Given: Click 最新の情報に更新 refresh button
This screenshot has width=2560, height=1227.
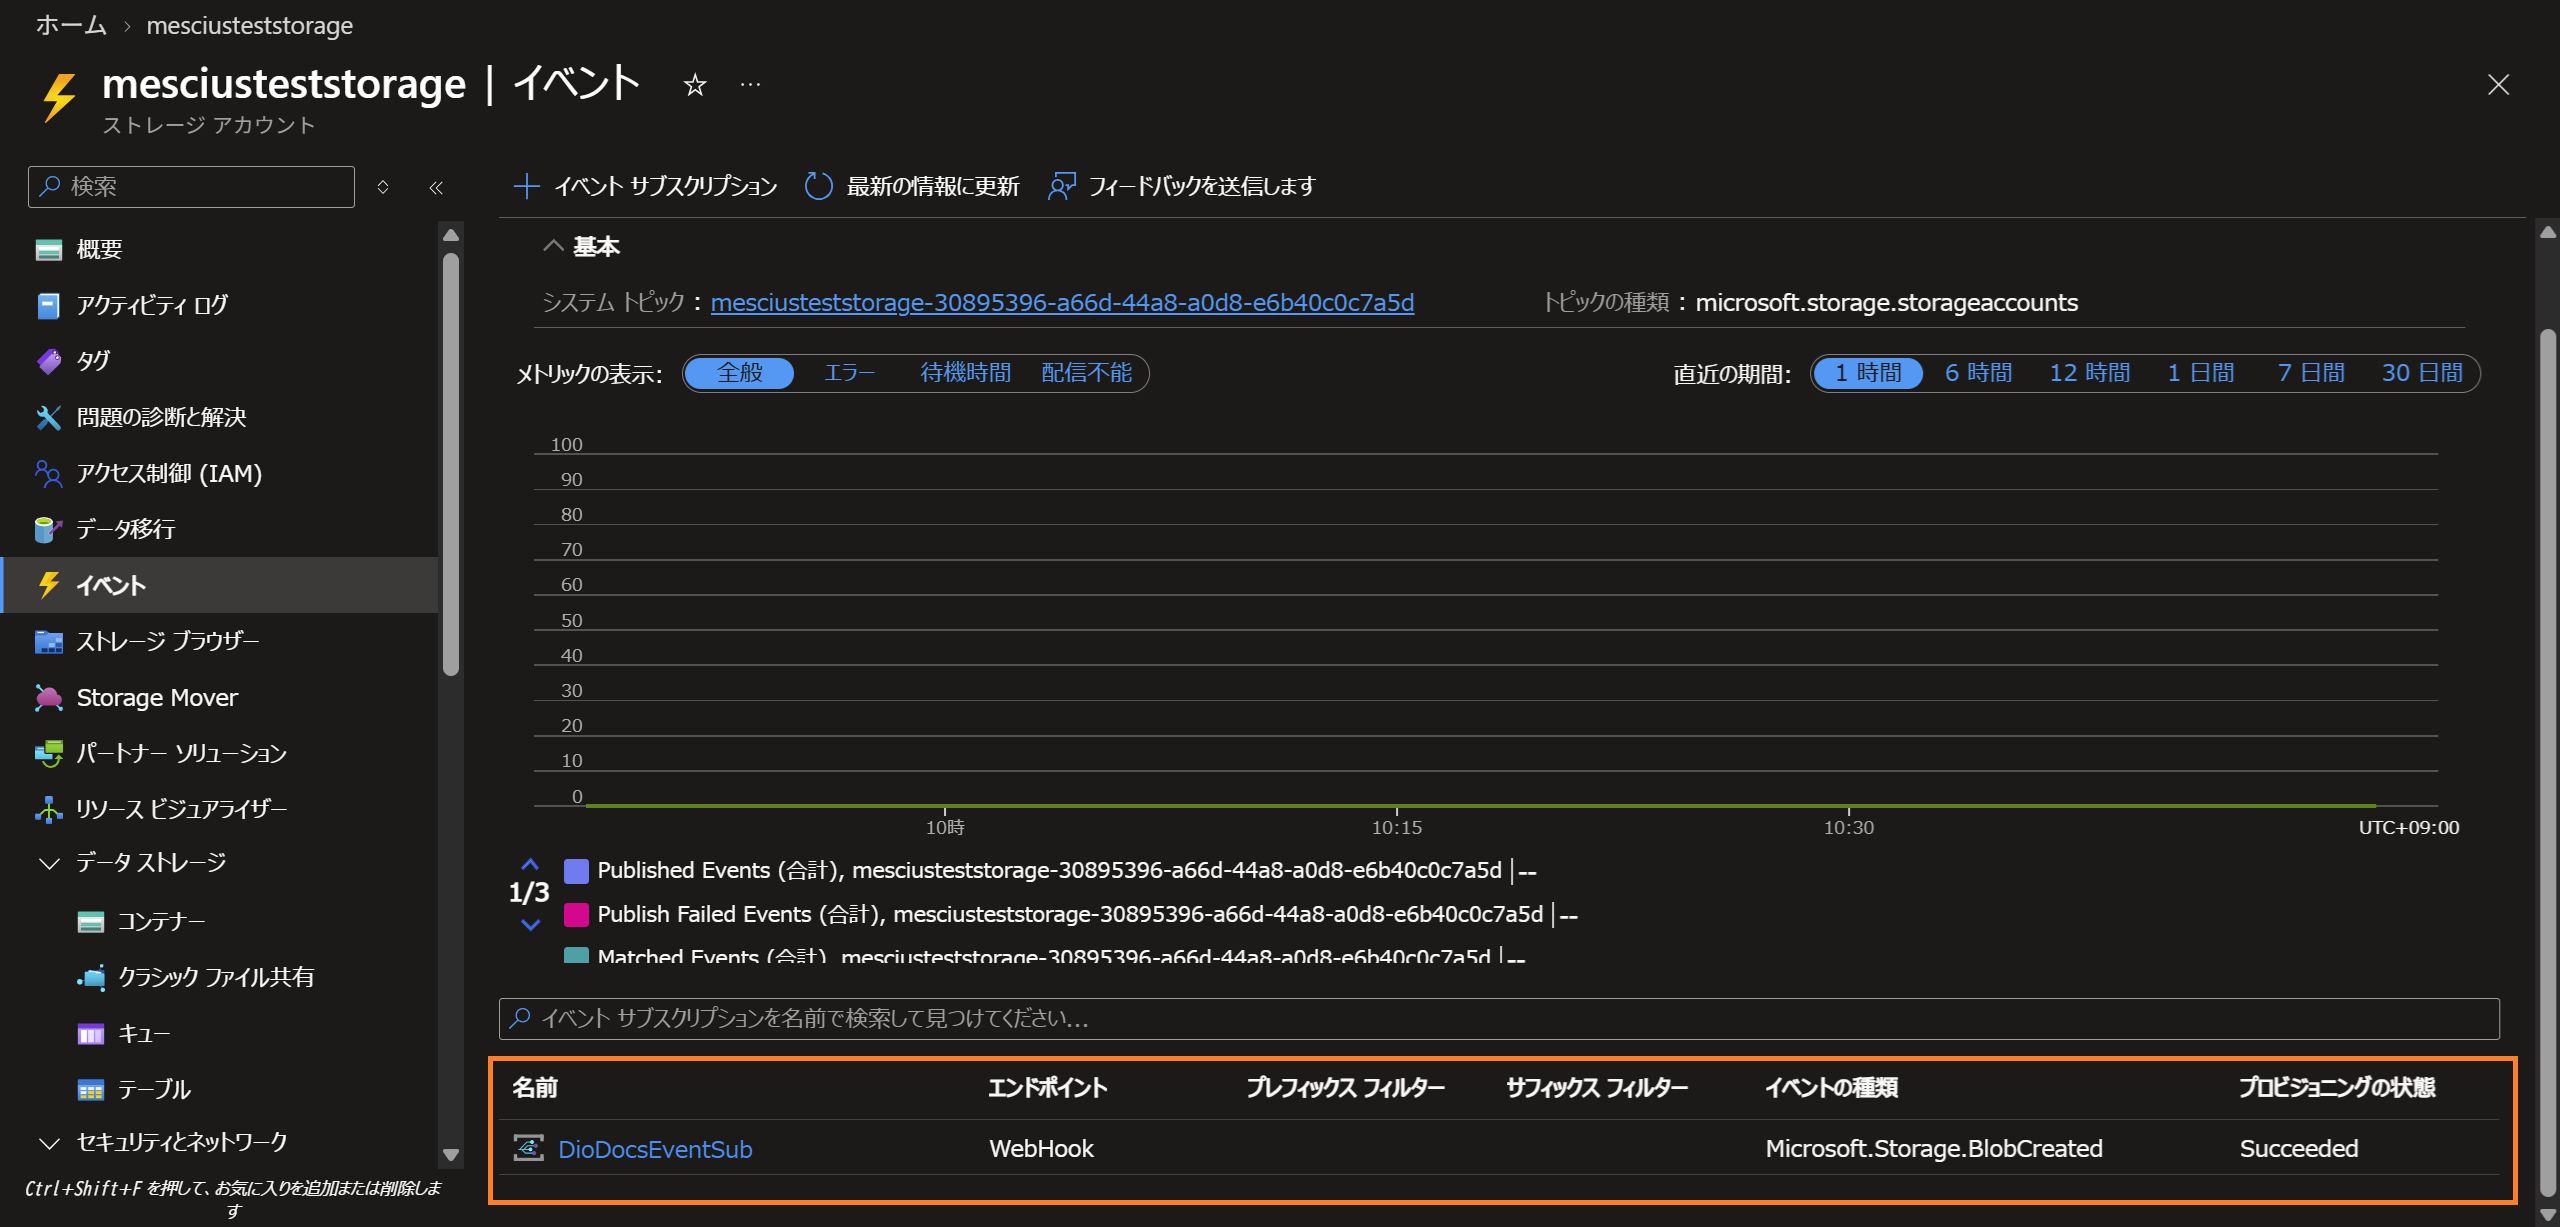Looking at the screenshot, I should (912, 186).
